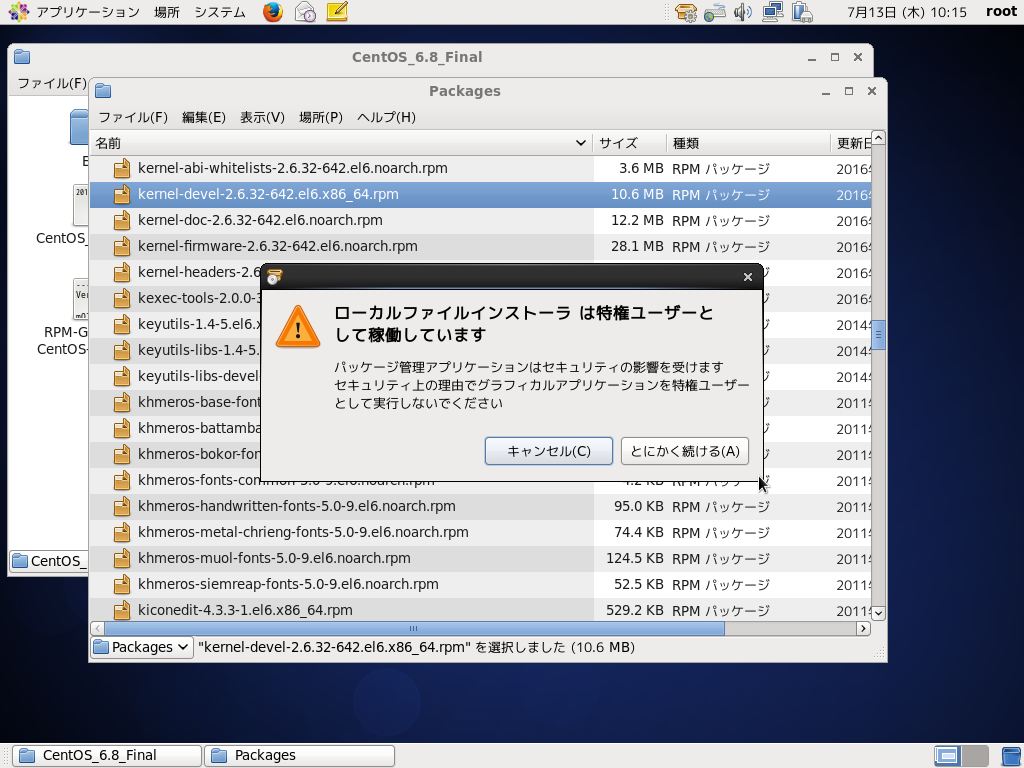This screenshot has height=768, width=1024.
Task: Click khmeros-metal-chrieng-fonts package icon
Action: point(121,533)
